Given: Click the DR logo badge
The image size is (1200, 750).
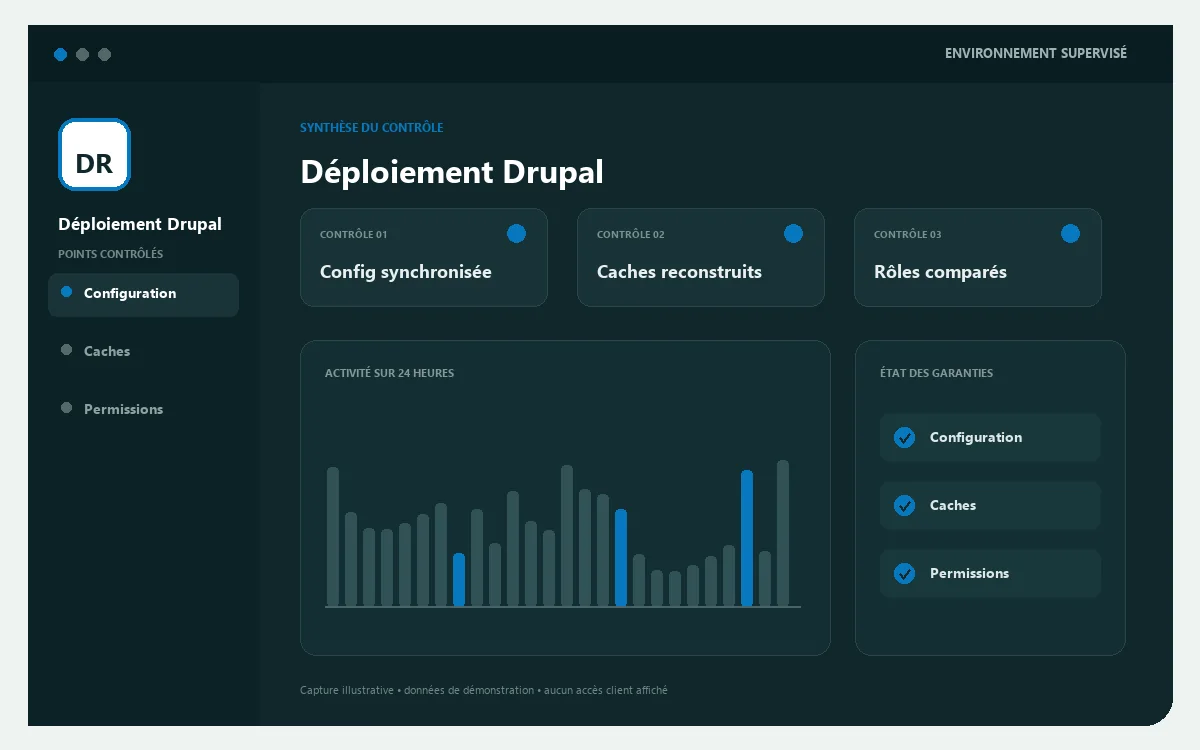Looking at the screenshot, I should [94, 154].
